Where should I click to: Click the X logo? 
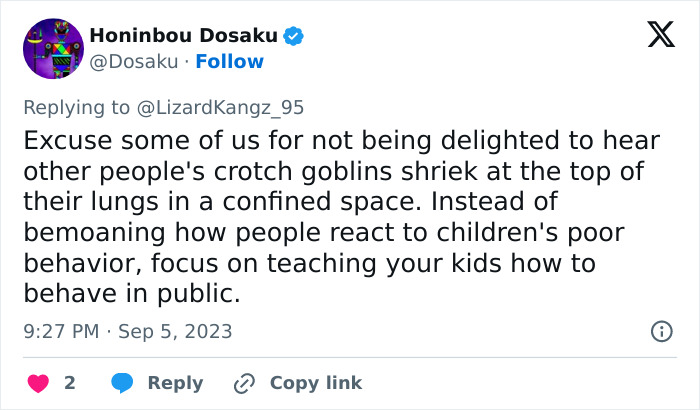click(660, 36)
